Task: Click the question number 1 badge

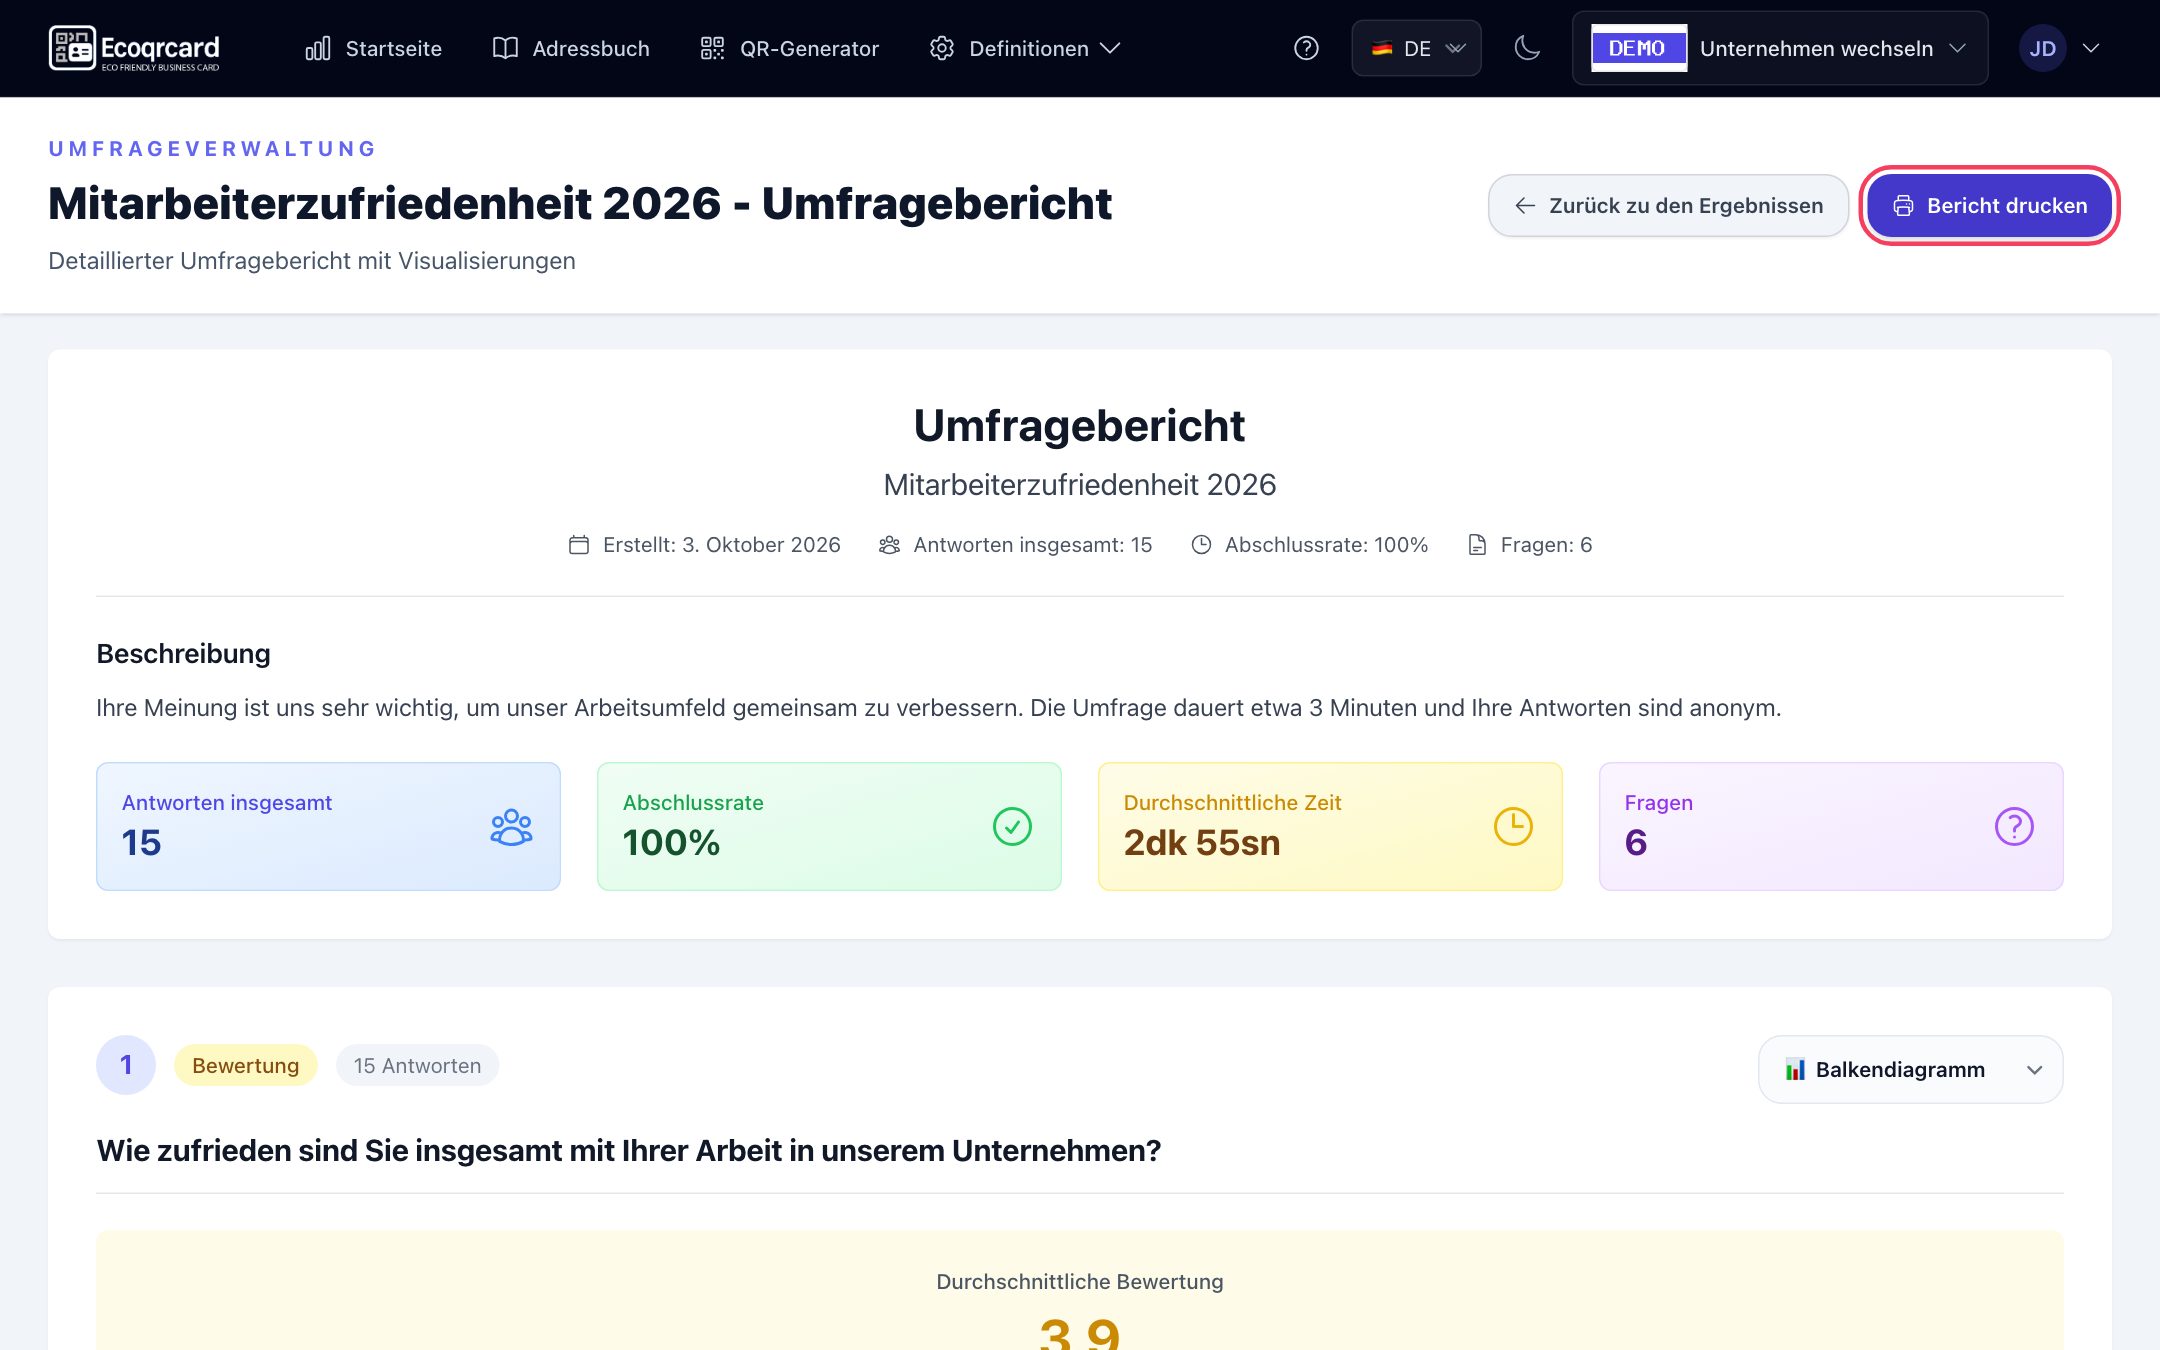Action: tap(126, 1065)
